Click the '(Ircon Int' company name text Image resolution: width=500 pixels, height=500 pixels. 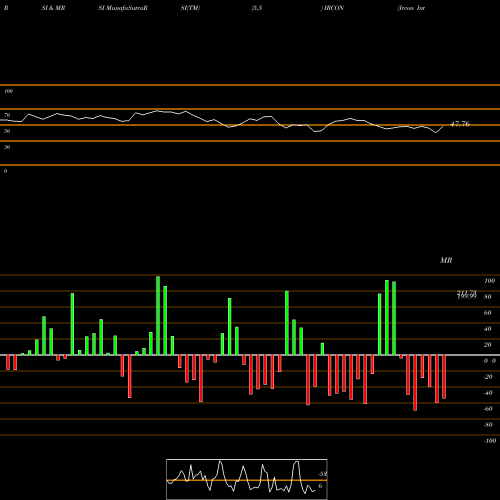[x=411, y=8]
